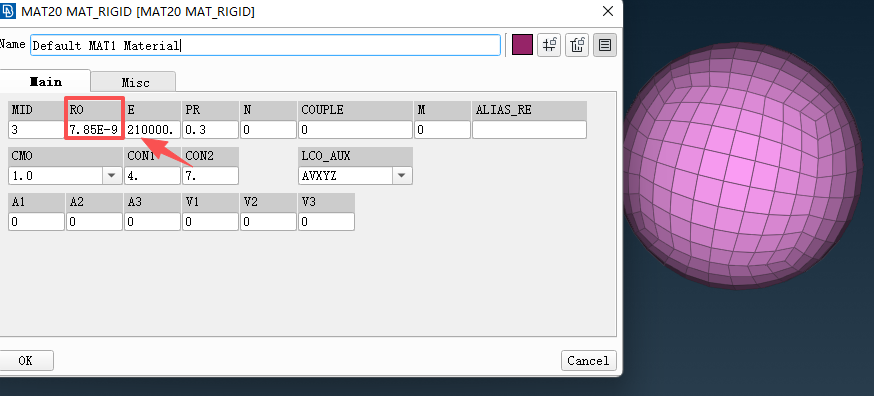Open the CMO dropdown arrow

(111, 176)
